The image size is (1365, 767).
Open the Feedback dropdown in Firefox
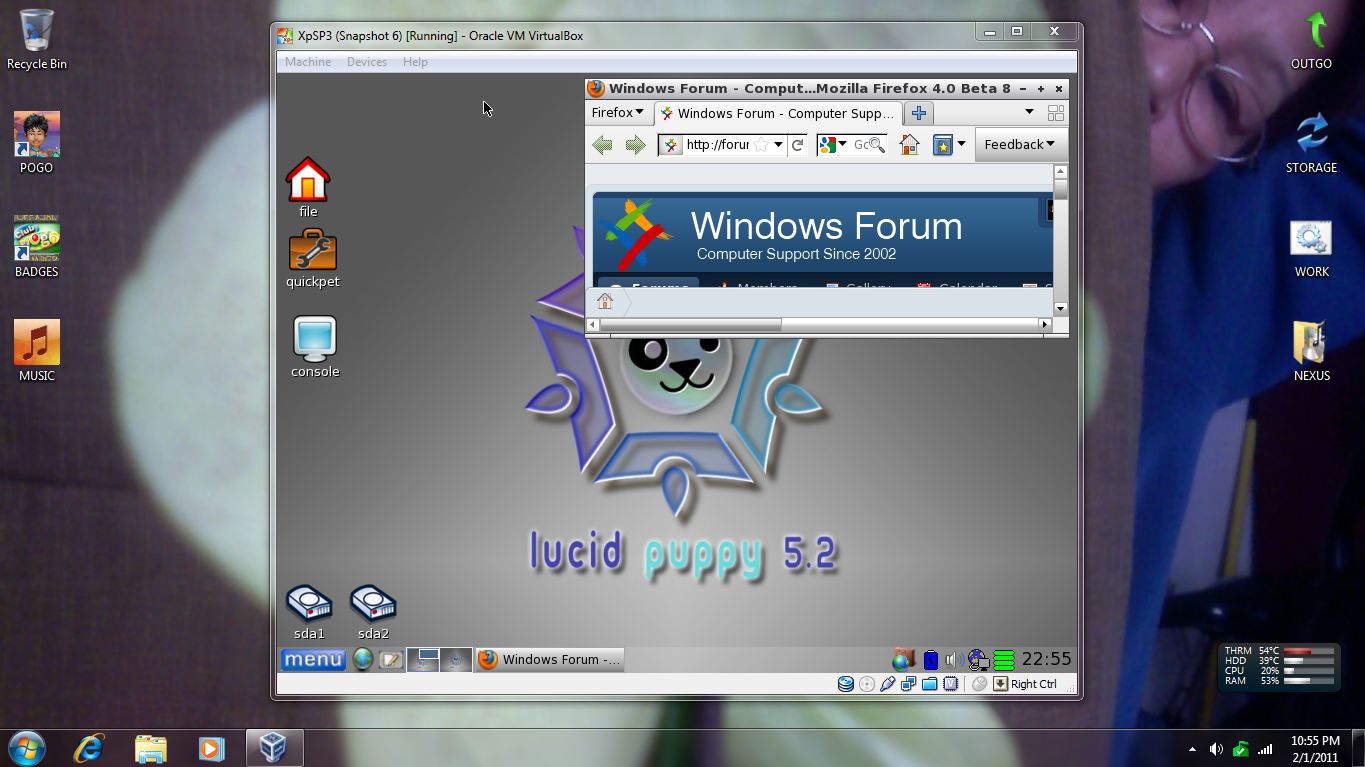(1020, 145)
